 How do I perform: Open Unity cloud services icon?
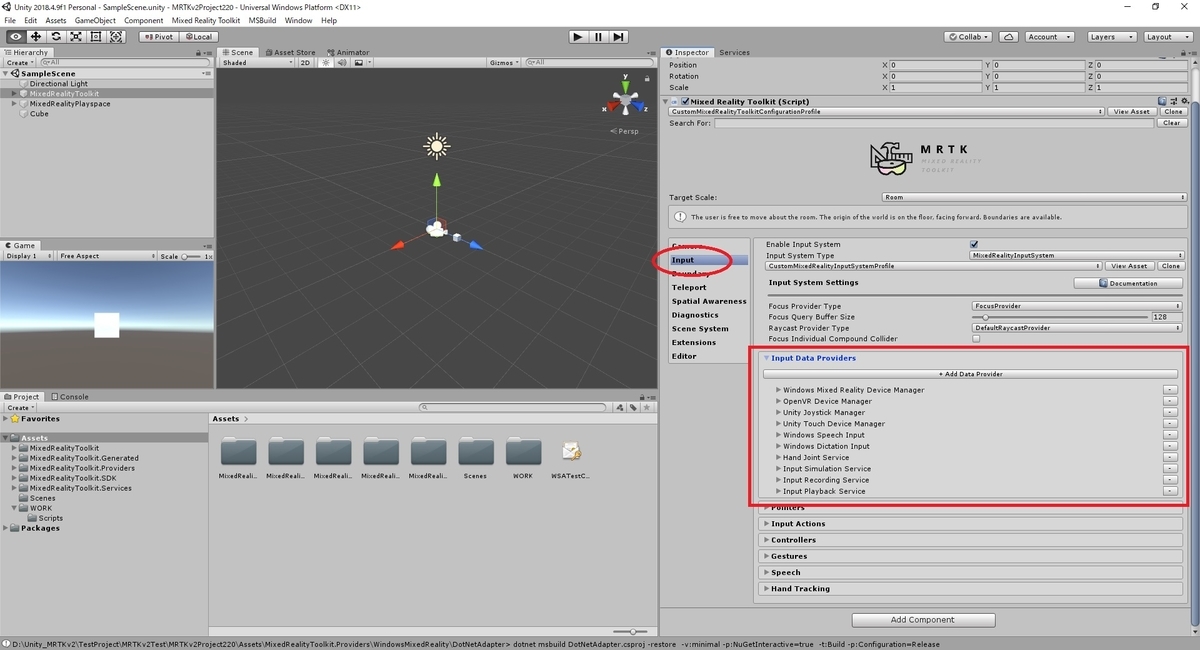[x=1009, y=37]
